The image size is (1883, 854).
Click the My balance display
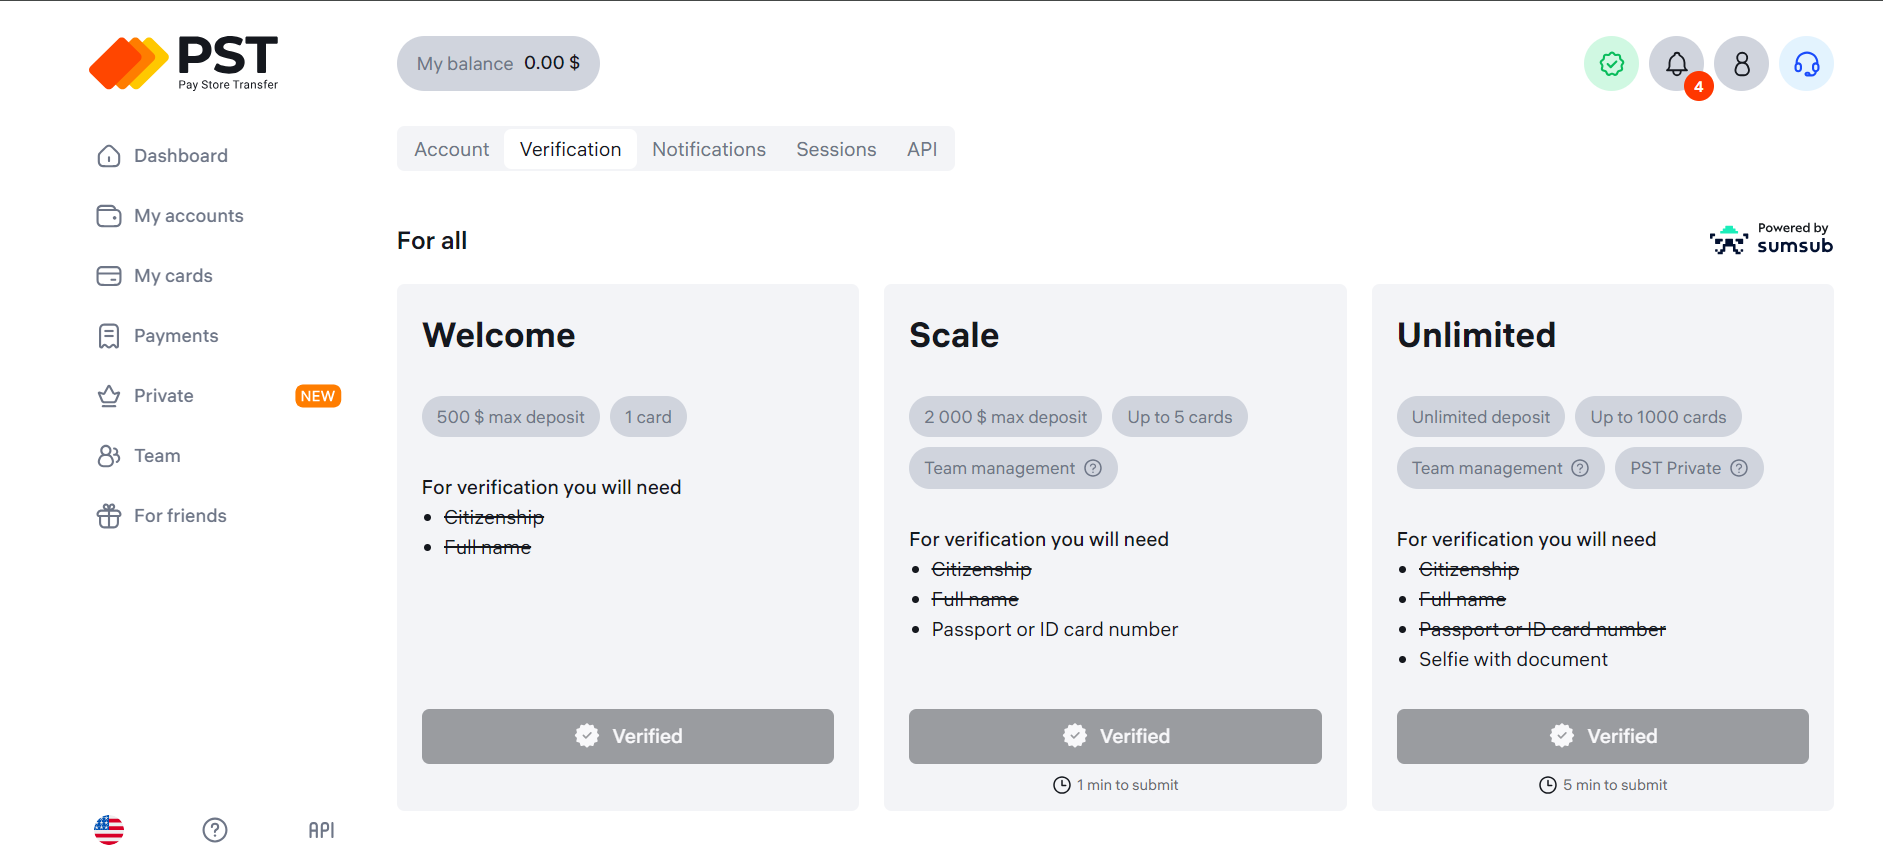pos(498,64)
